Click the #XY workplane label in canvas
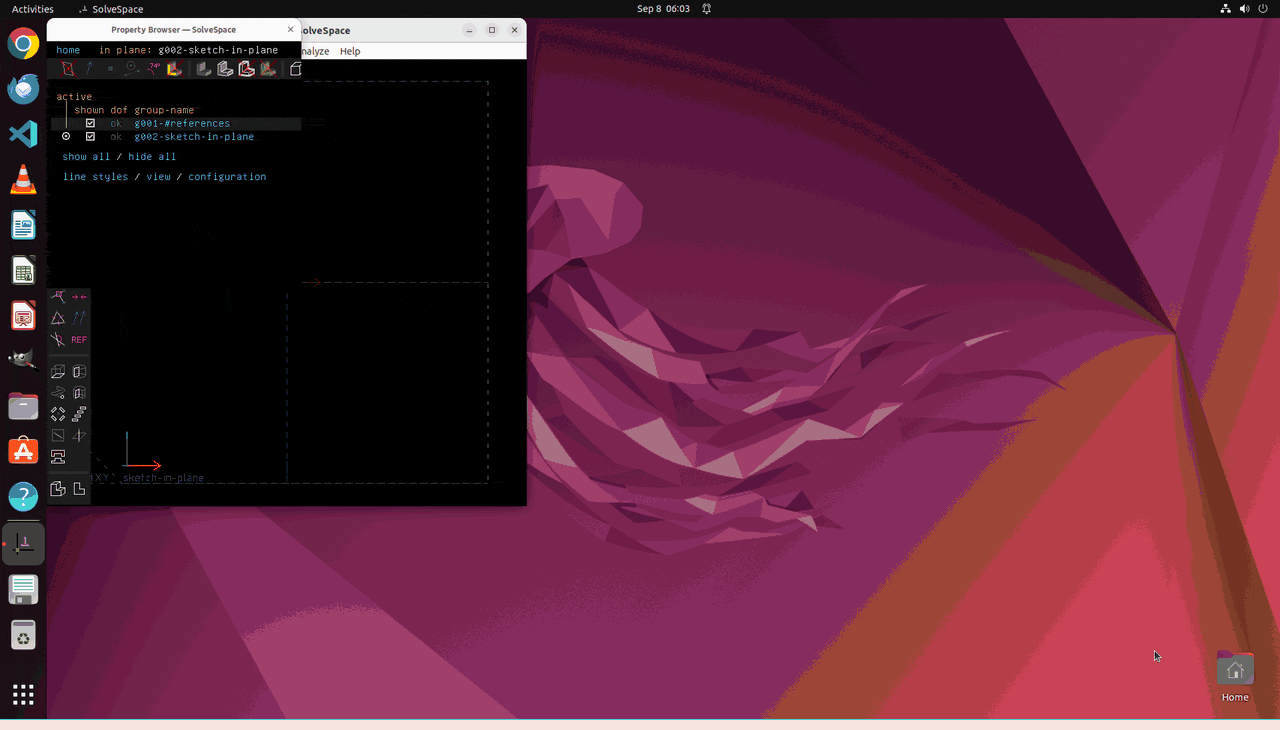1280x730 pixels. [101, 478]
